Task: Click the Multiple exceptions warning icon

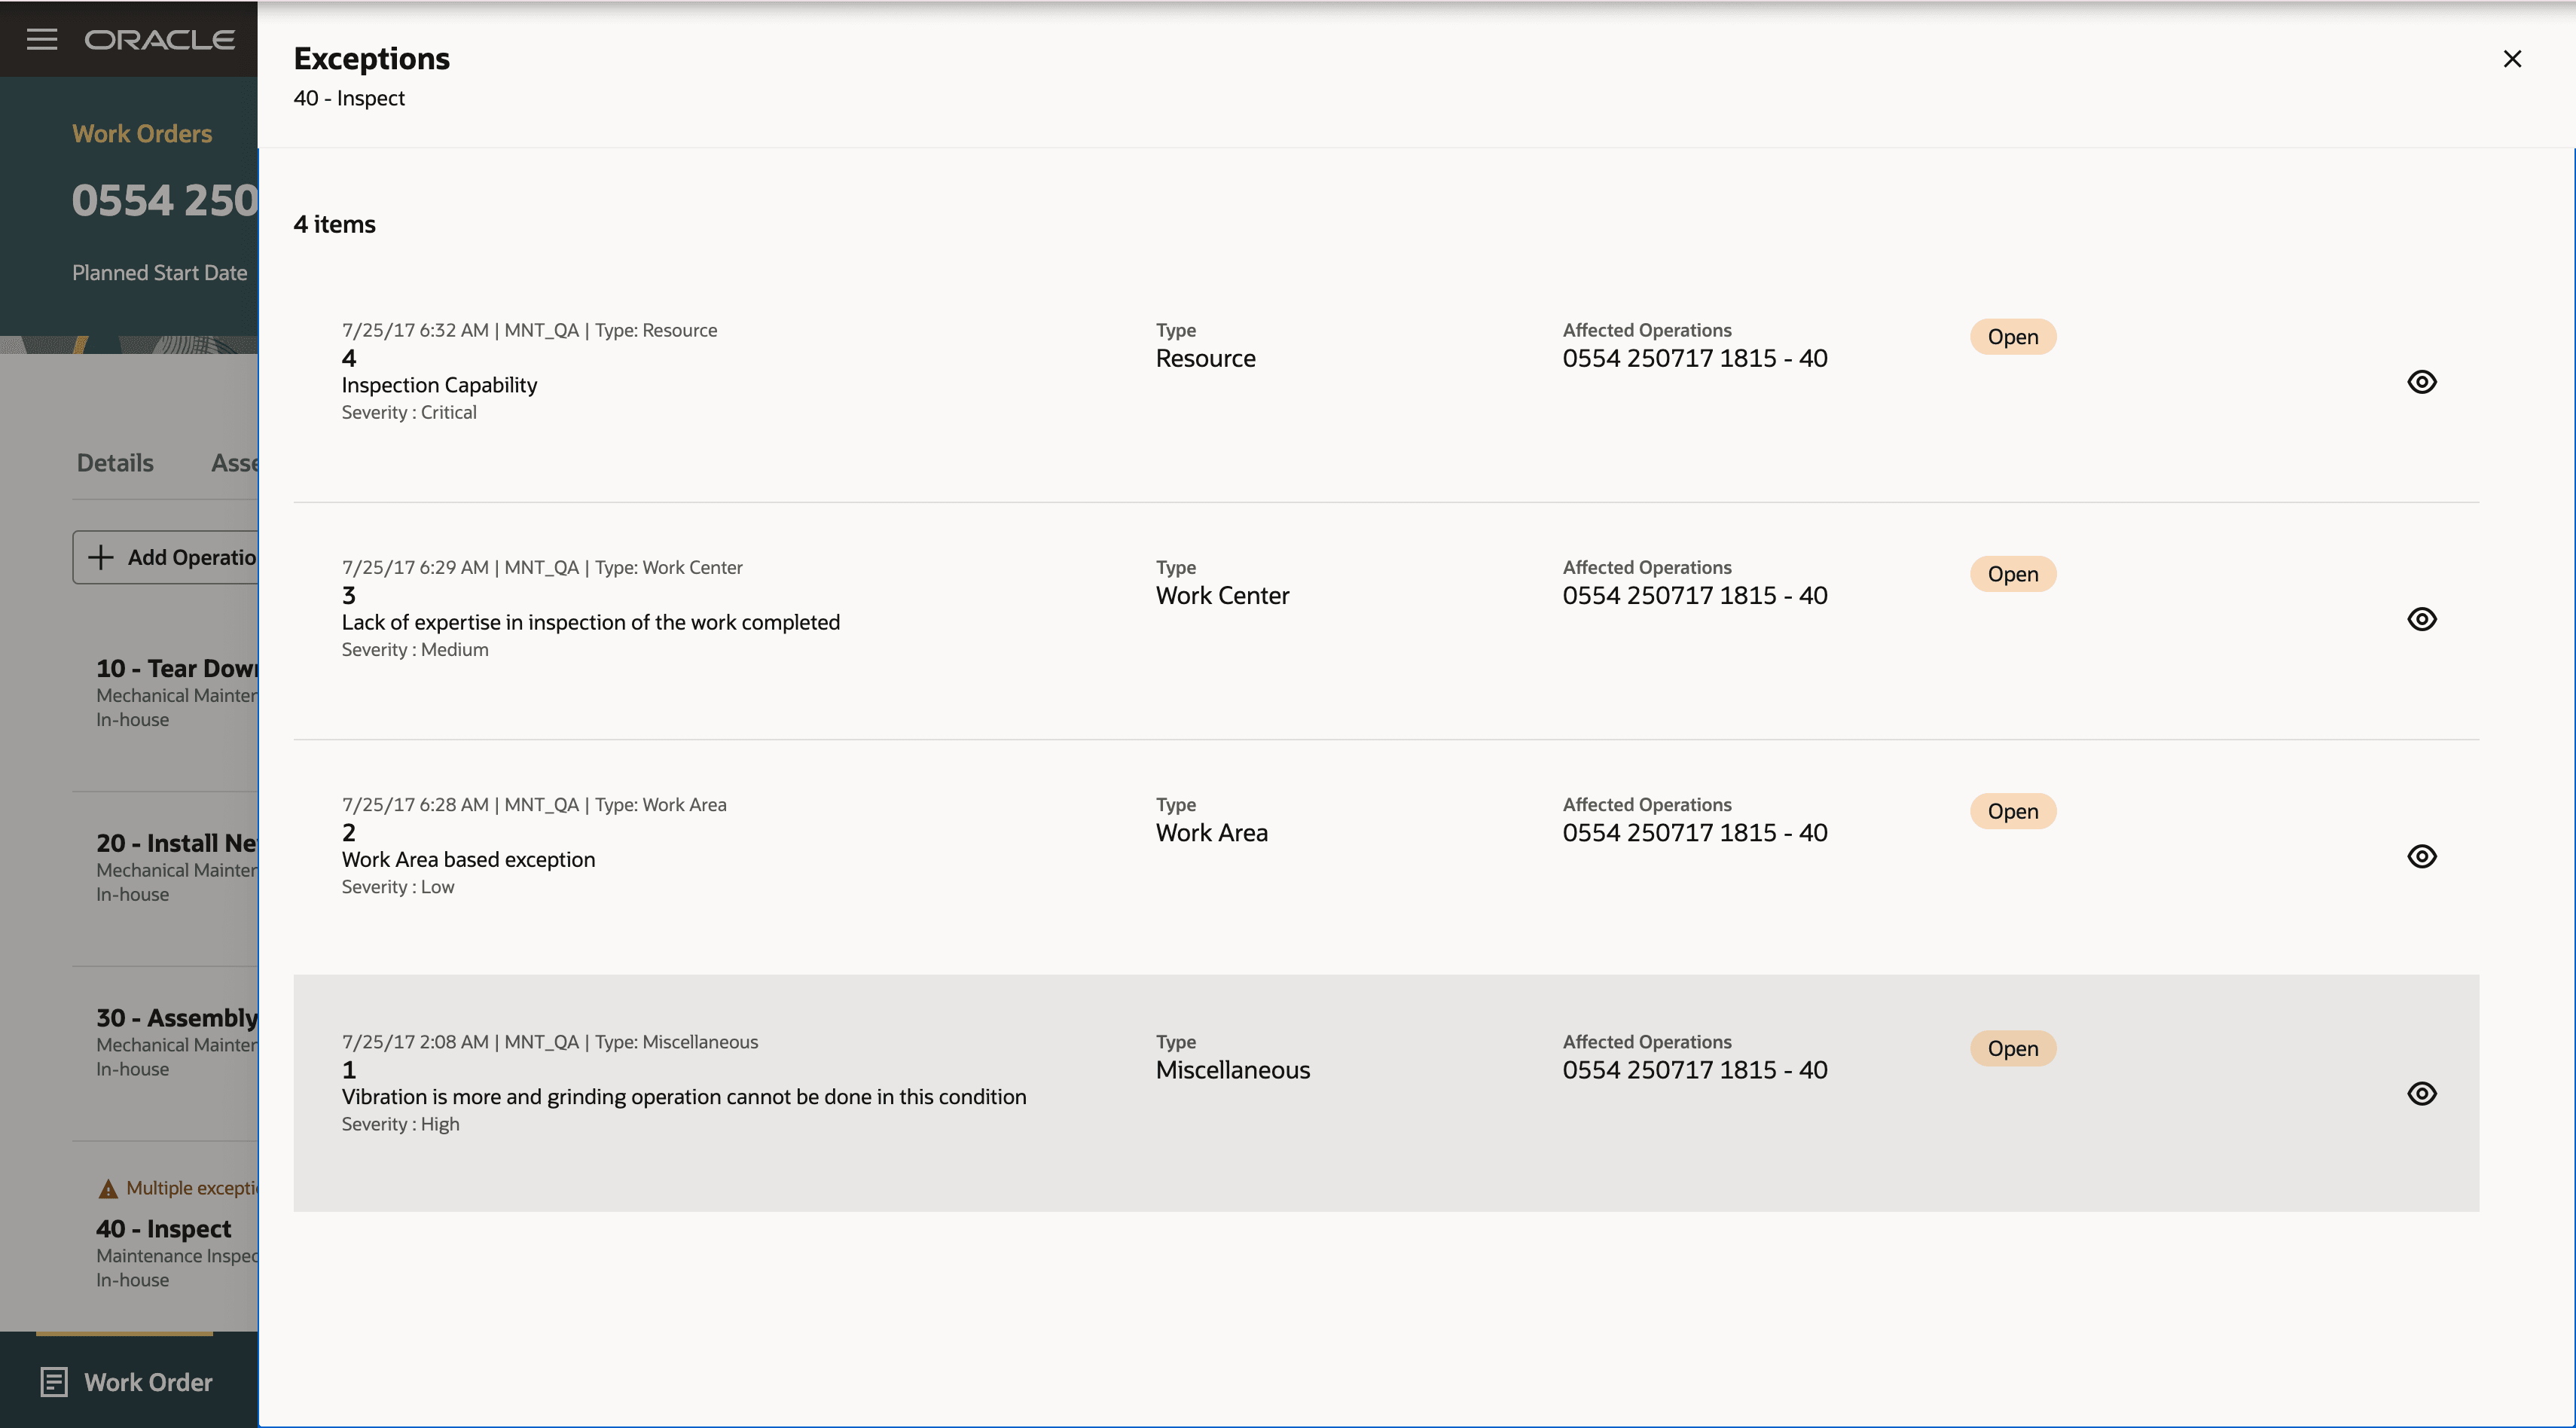Action: pos(108,1189)
